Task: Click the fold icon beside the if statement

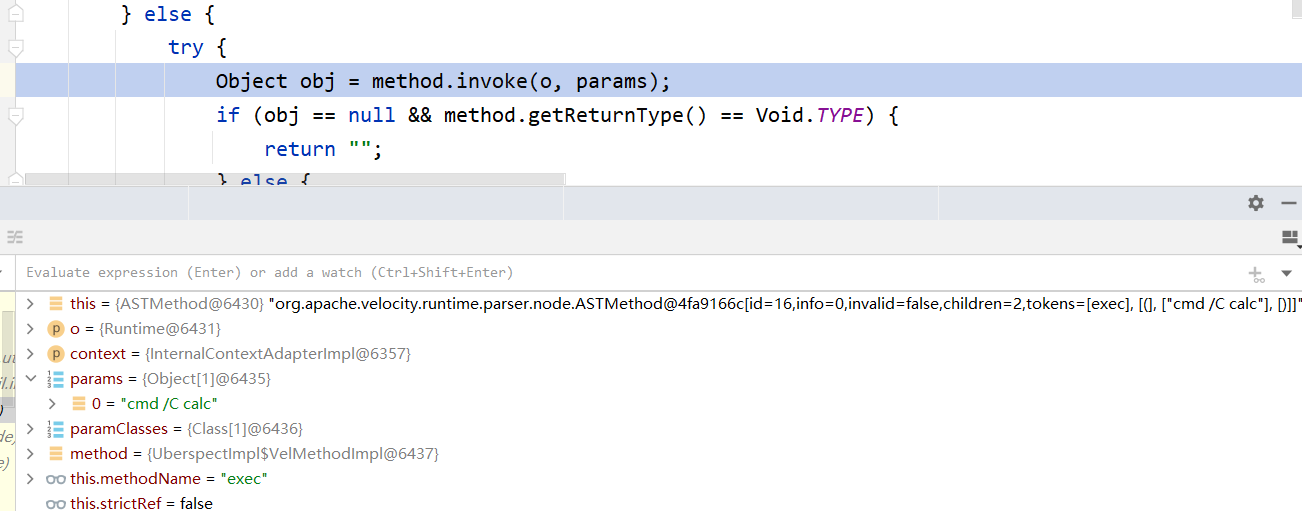Action: [15, 116]
